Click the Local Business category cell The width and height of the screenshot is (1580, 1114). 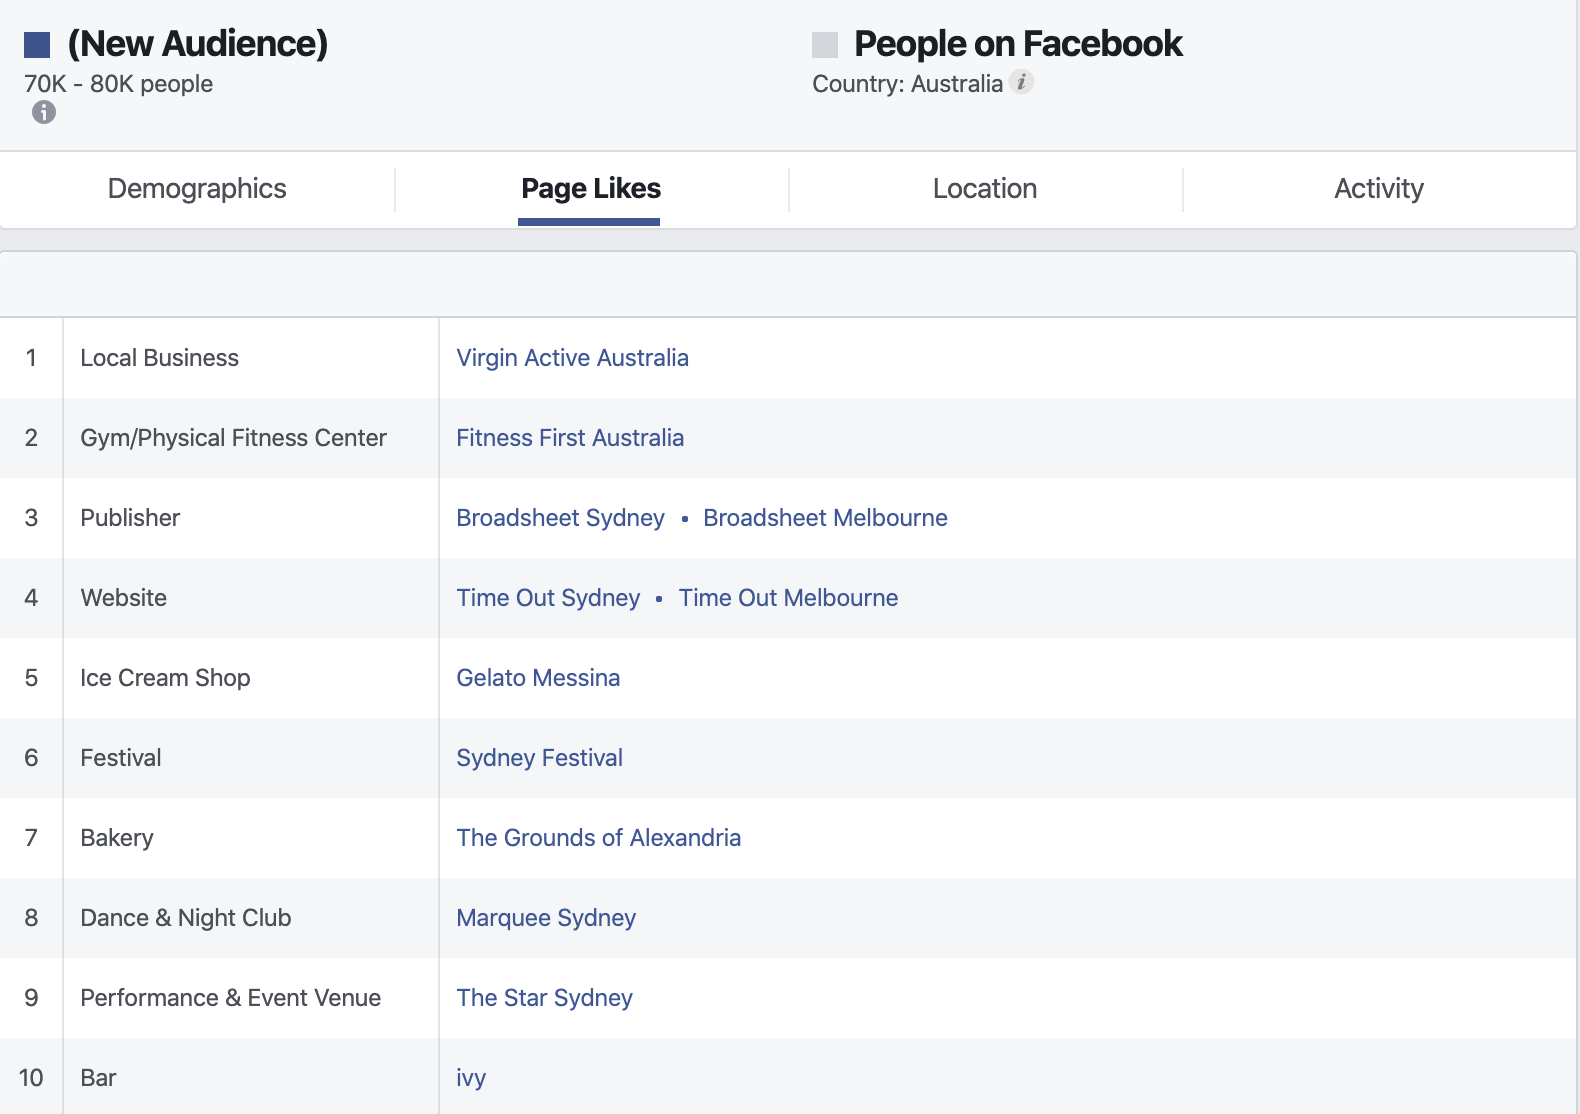pos(251,358)
